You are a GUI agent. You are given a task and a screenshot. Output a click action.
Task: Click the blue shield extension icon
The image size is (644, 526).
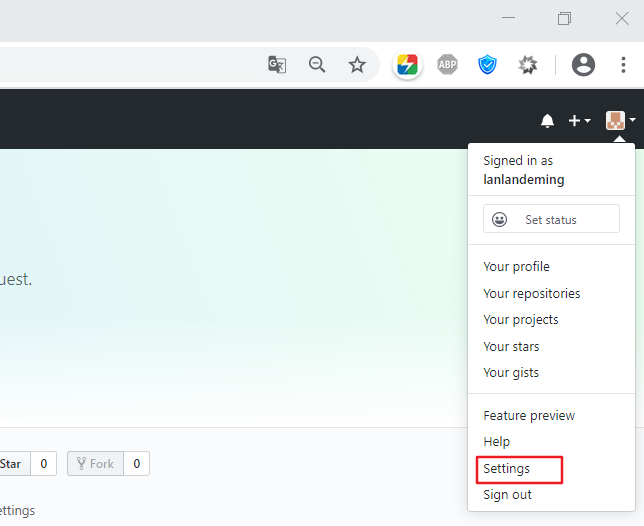[x=487, y=65]
